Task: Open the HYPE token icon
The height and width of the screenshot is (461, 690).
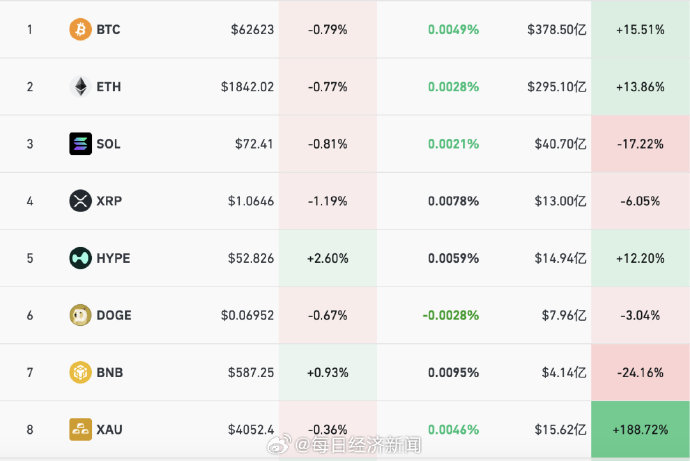Action: (x=81, y=258)
